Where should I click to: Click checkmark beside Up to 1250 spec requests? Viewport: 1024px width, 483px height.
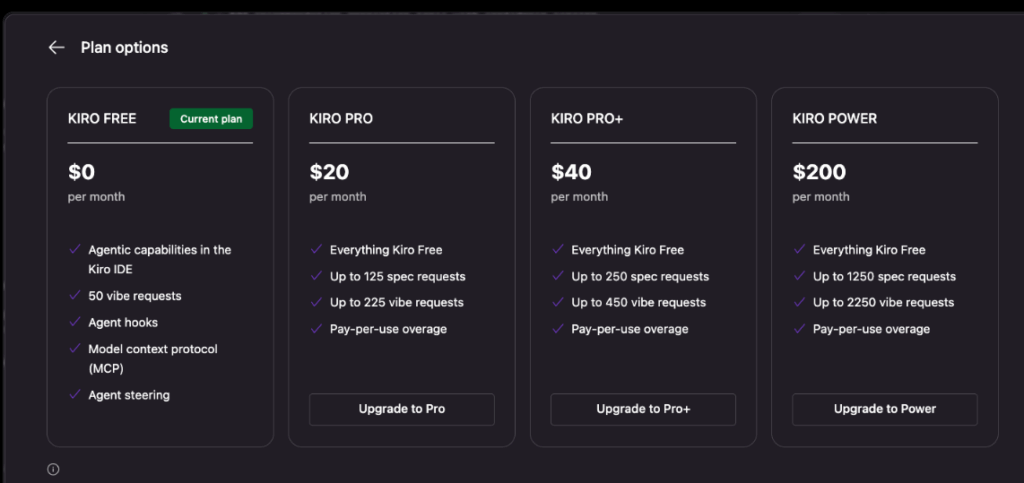(799, 275)
